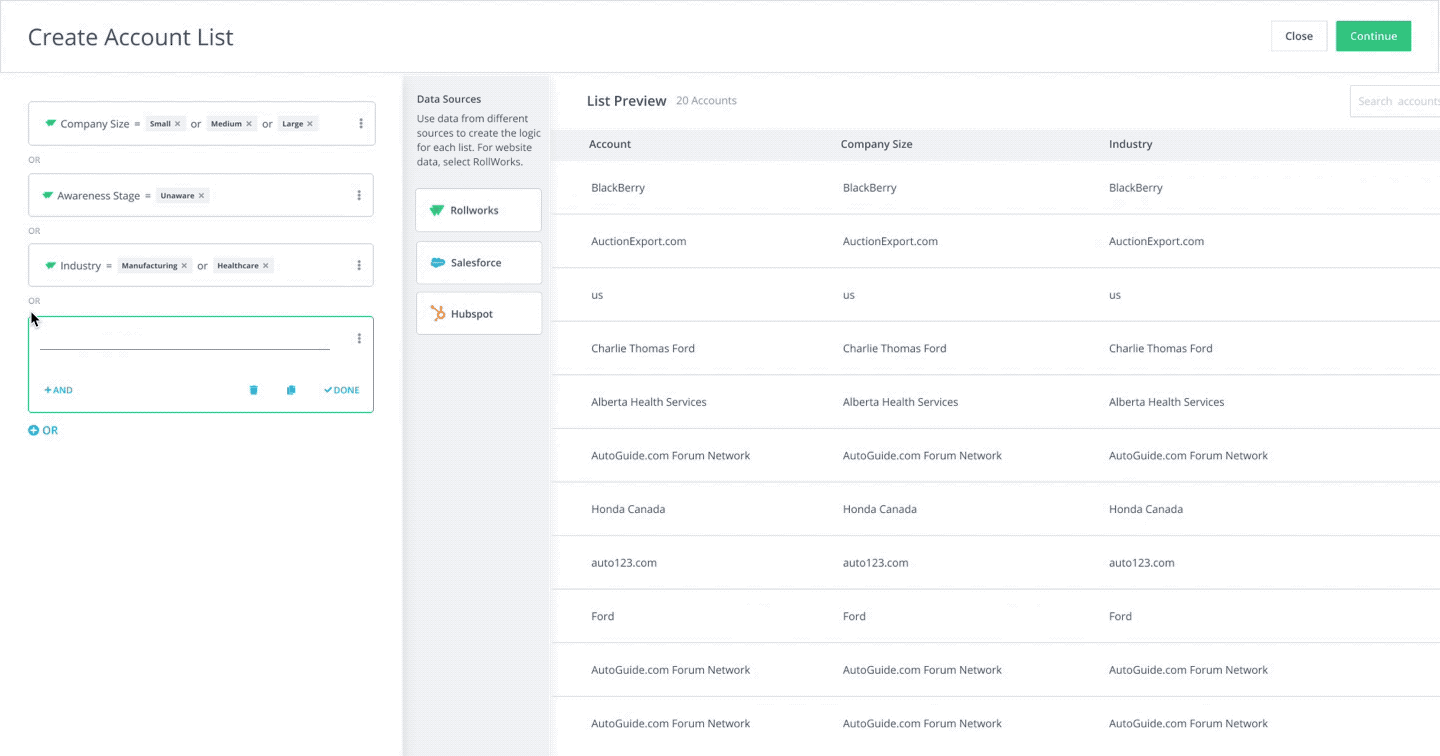This screenshot has height=756, width=1440.
Task: Select auto123.com in Account column
Action: 624,563
